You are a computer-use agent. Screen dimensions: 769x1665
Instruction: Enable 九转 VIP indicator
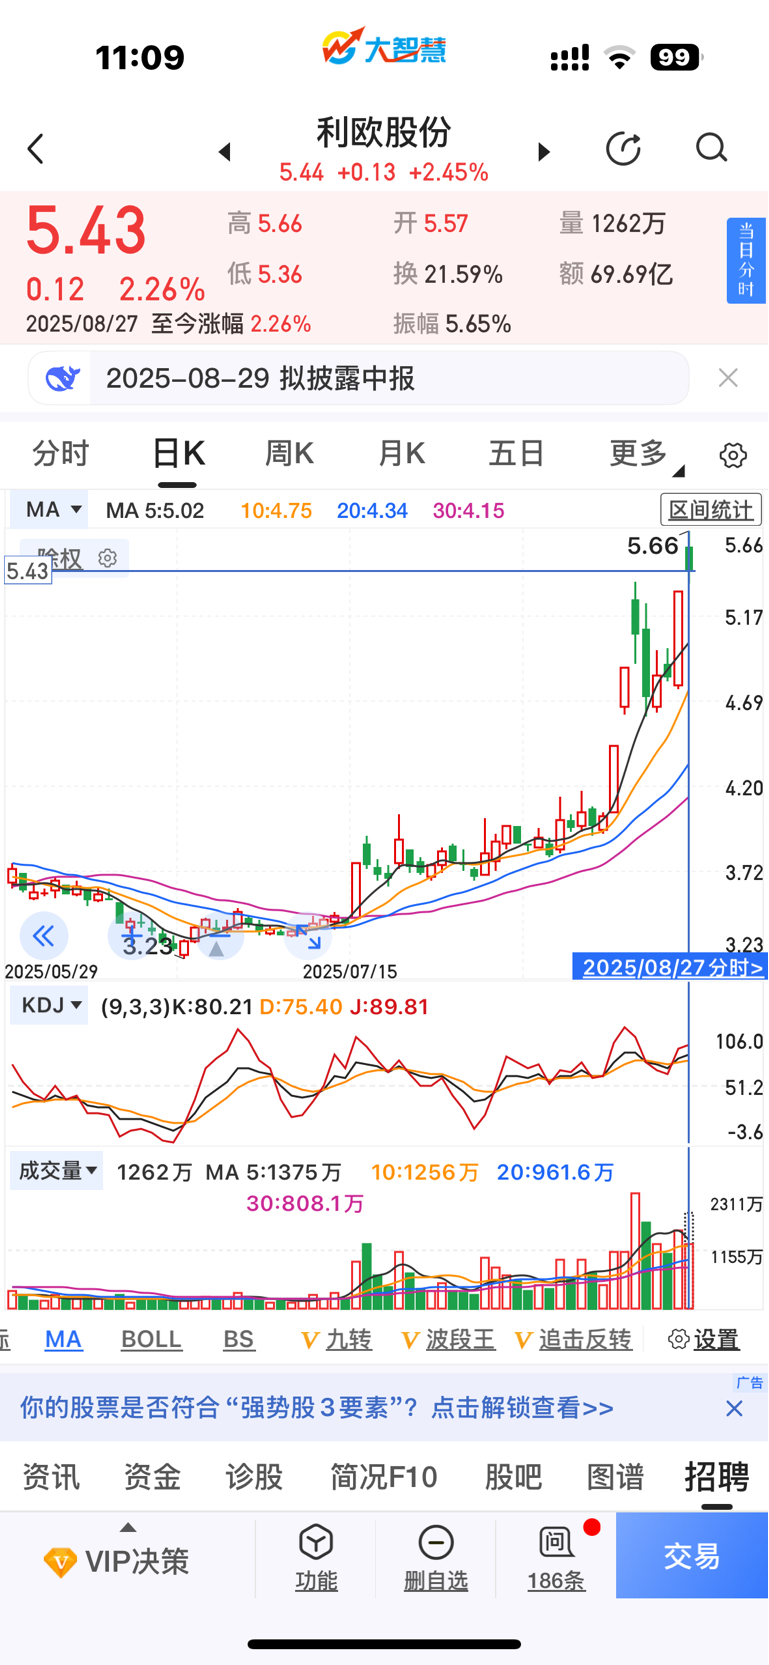pos(337,1339)
